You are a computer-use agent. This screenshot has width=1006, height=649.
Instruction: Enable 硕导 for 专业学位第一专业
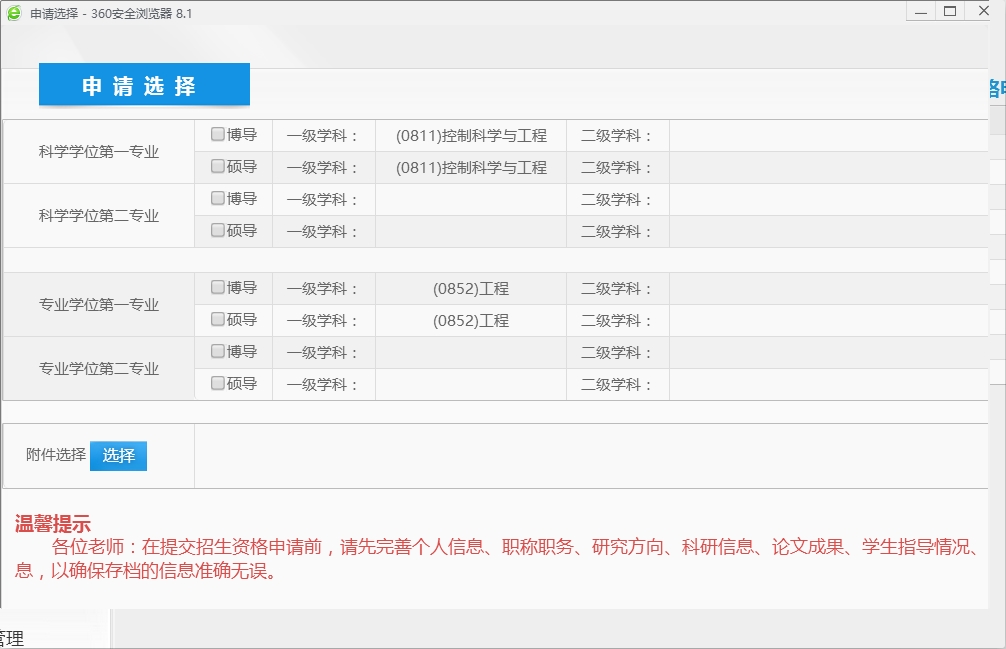217,319
